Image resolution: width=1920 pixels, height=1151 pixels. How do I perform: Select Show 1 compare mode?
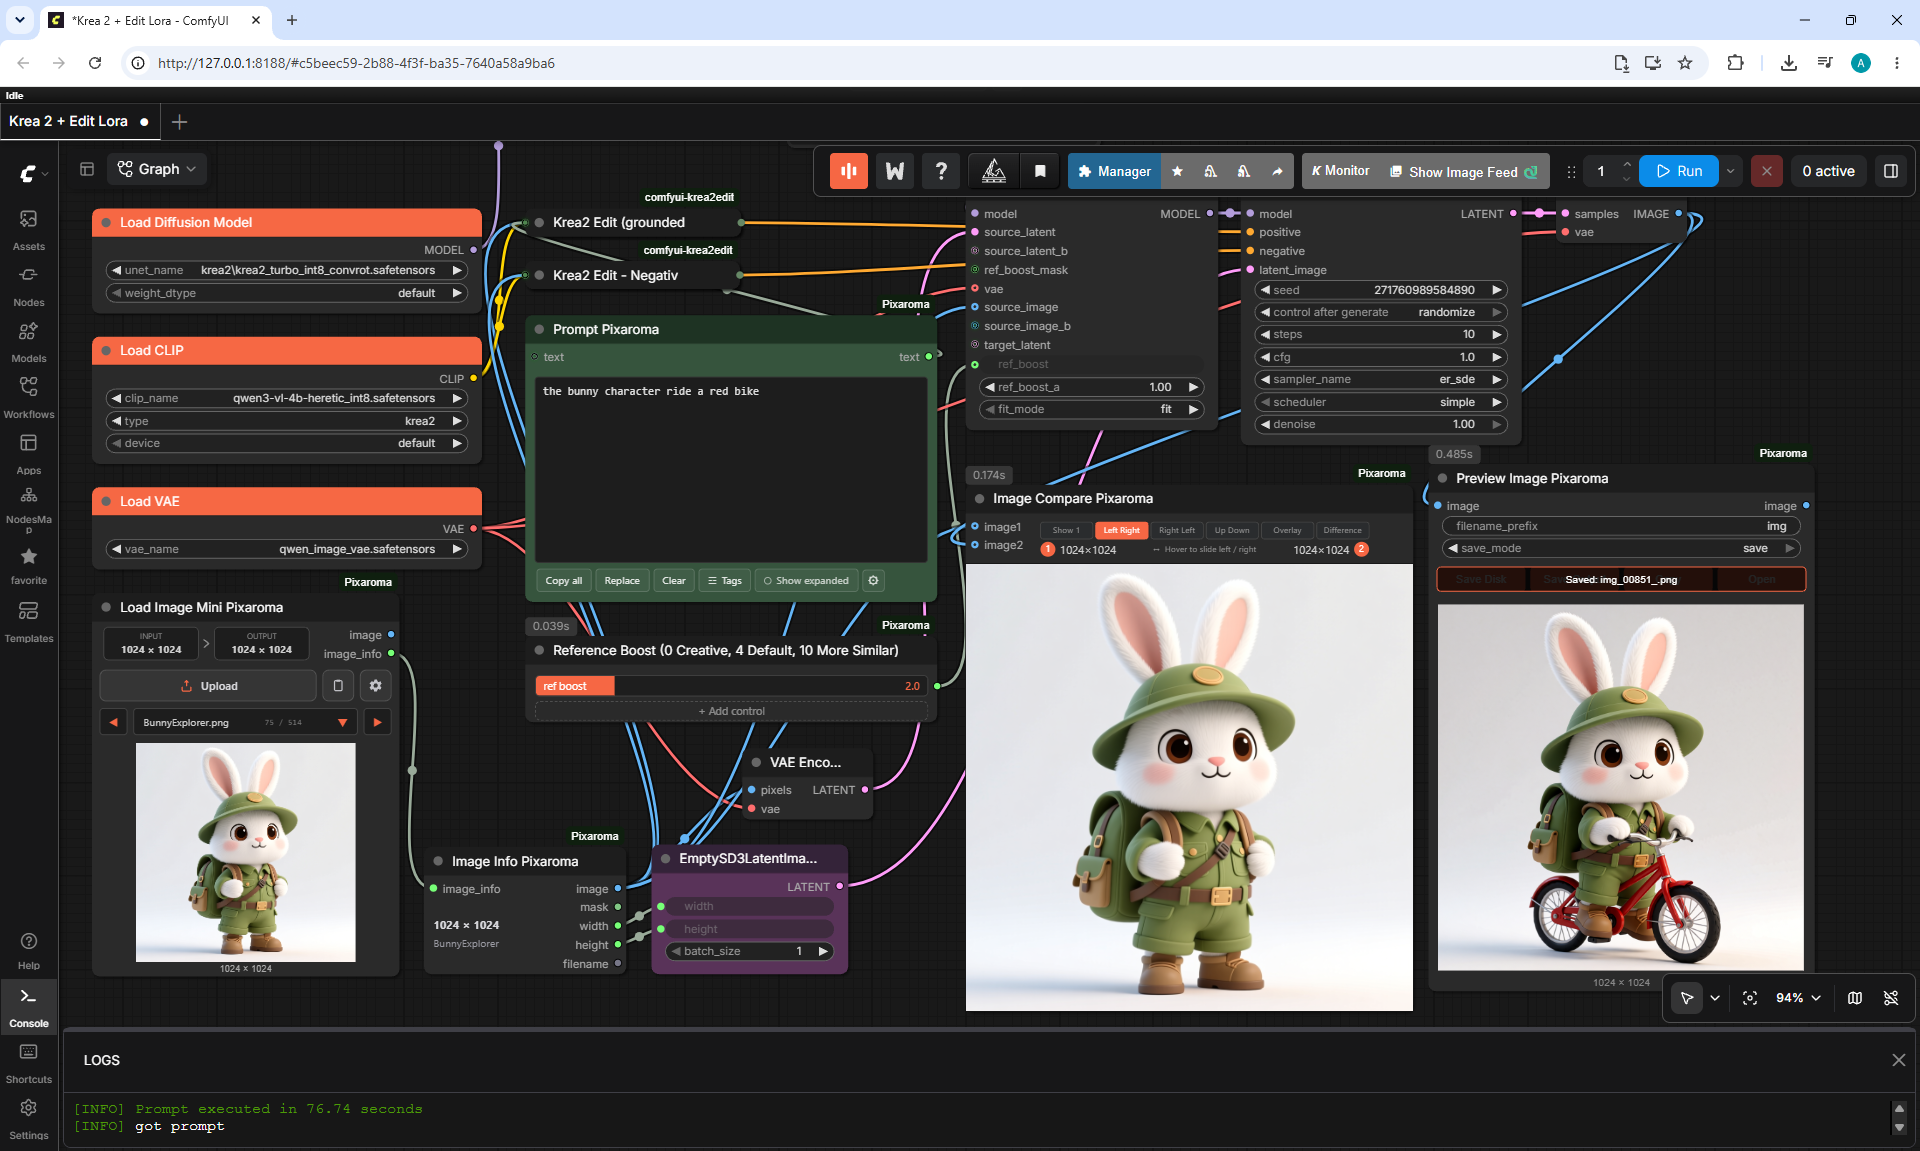tap(1066, 530)
